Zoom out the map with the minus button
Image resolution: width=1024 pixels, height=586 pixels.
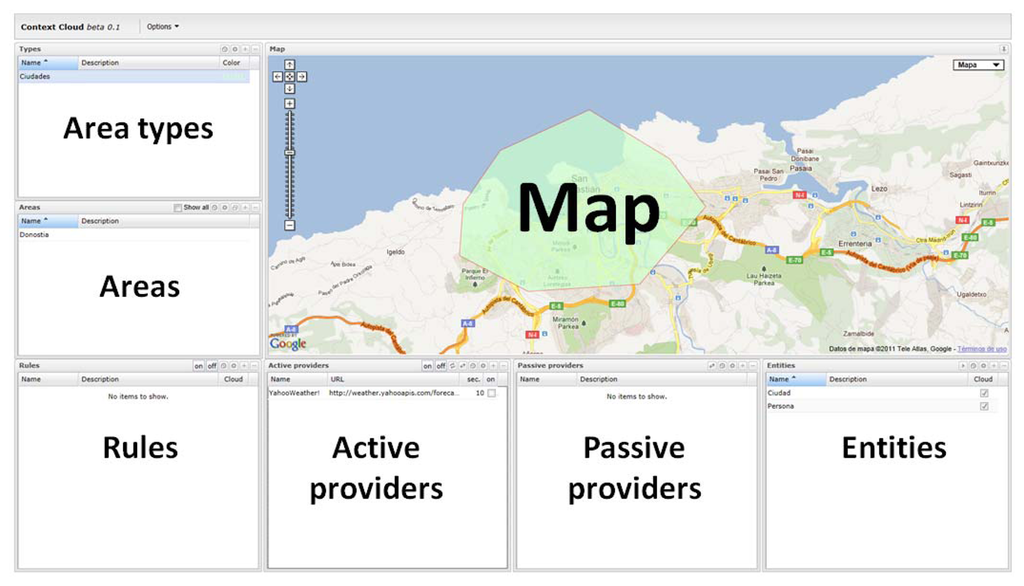pos(289,225)
